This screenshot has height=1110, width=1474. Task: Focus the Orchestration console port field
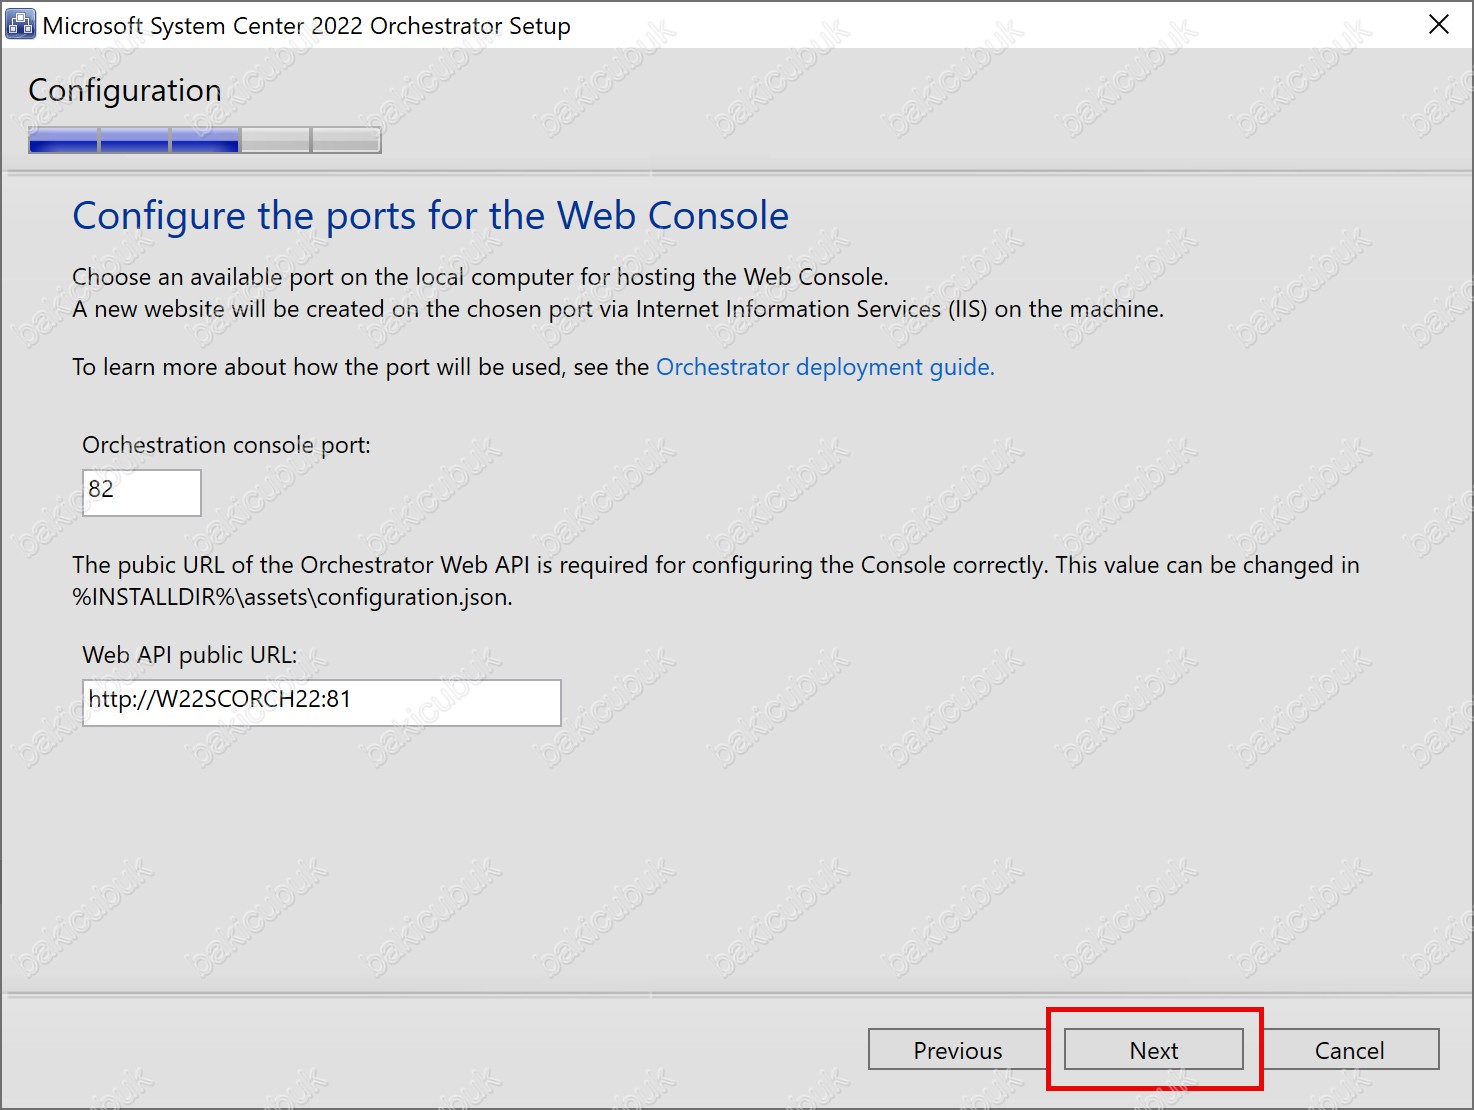pos(141,492)
